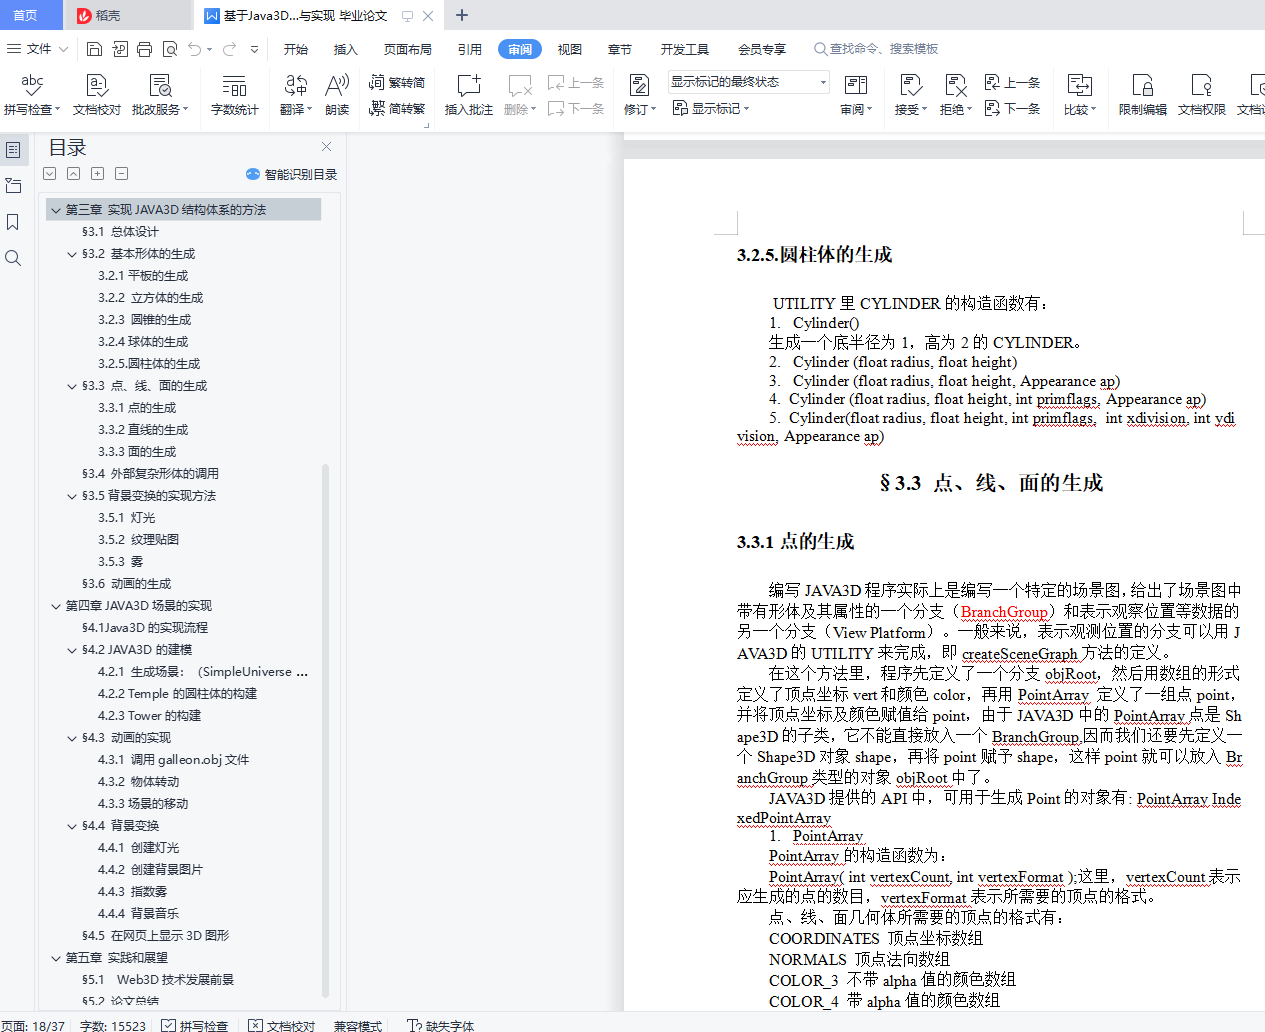Open the outline panel icon in the sidebar

(x=13, y=150)
